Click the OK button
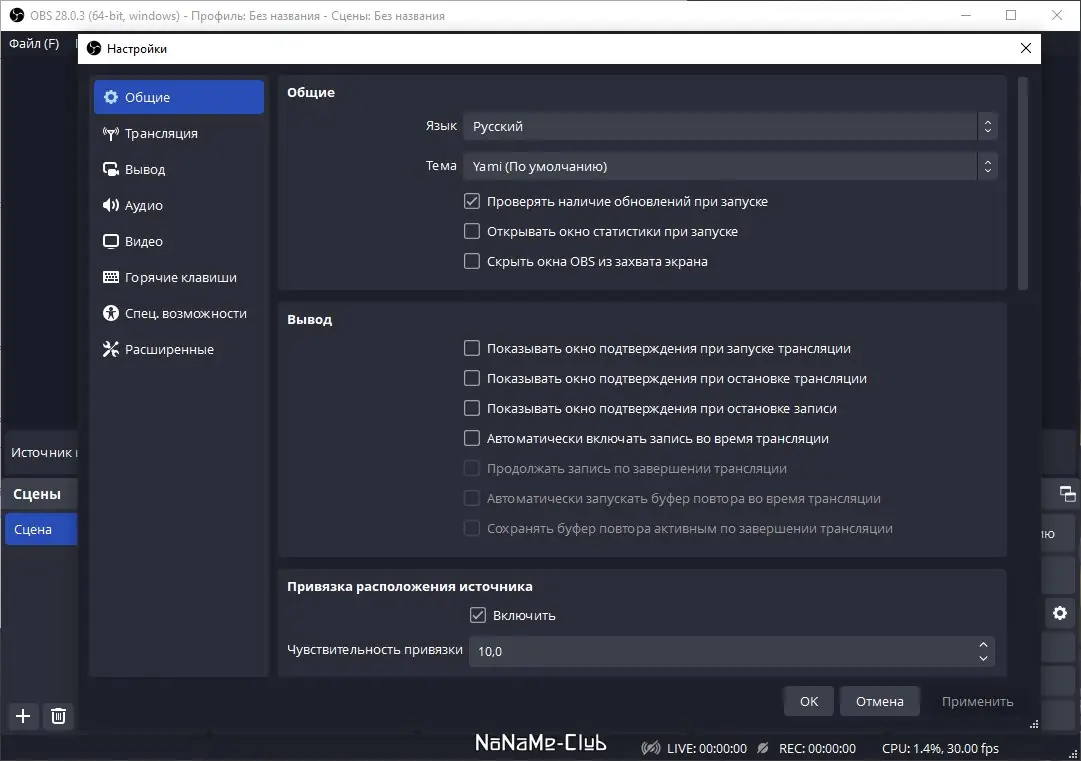Screen dimensions: 1081x761 (x=809, y=701)
